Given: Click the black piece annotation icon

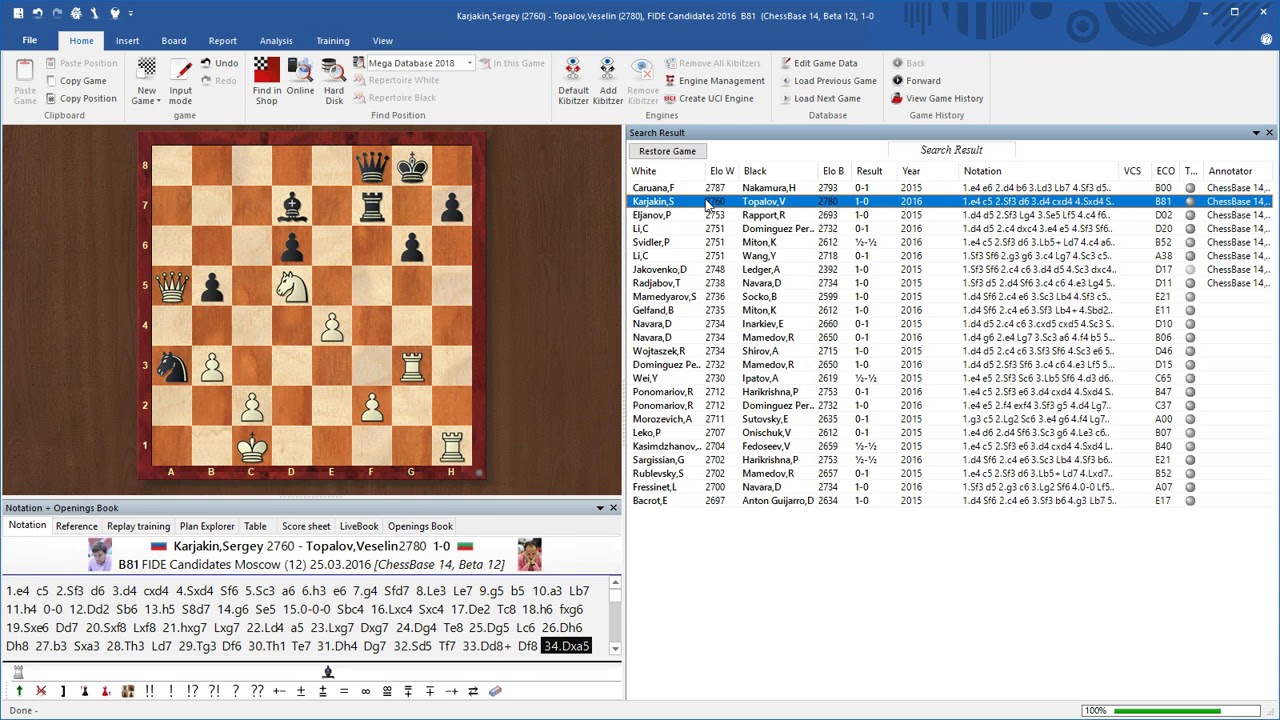Looking at the screenshot, I should tap(84, 691).
